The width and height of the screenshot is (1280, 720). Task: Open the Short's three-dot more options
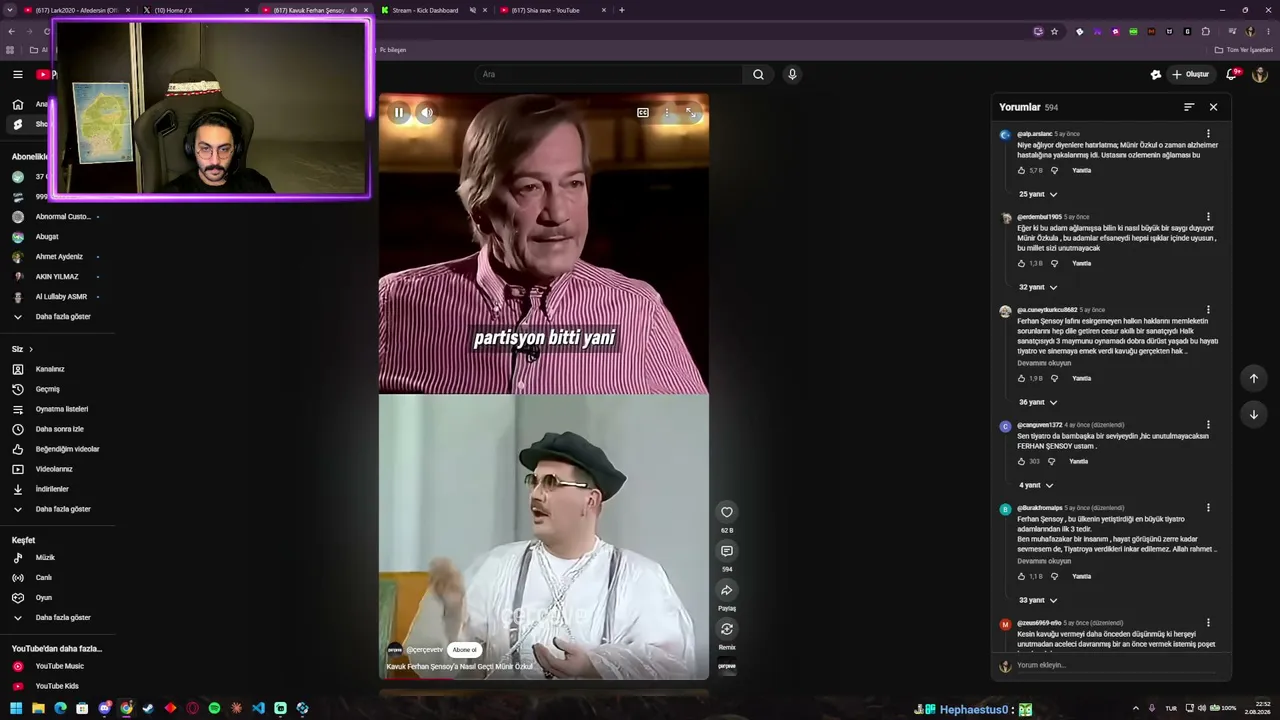(x=667, y=113)
